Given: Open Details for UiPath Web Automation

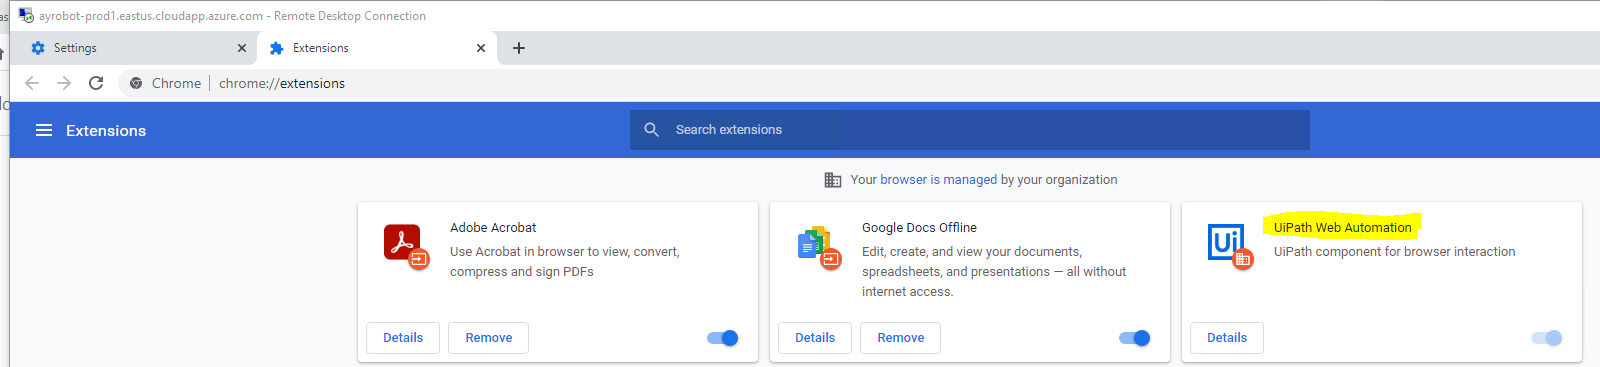Looking at the screenshot, I should tap(1227, 338).
